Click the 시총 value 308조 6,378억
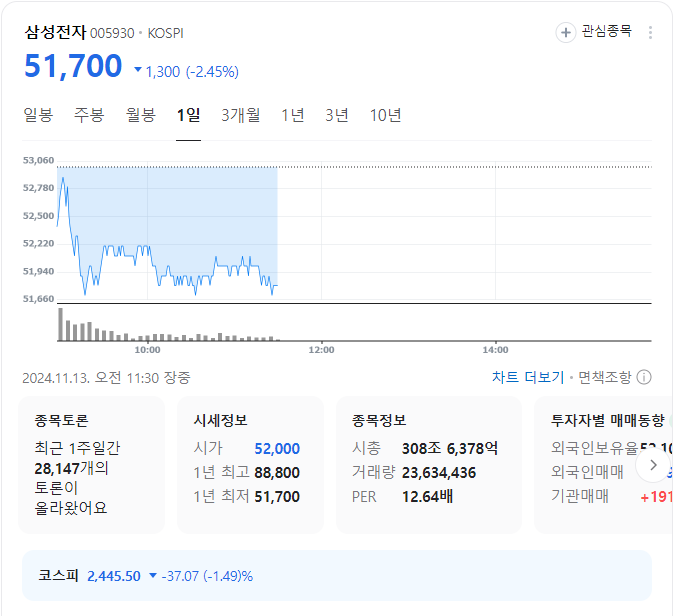The height and width of the screenshot is (616, 676). (x=450, y=448)
